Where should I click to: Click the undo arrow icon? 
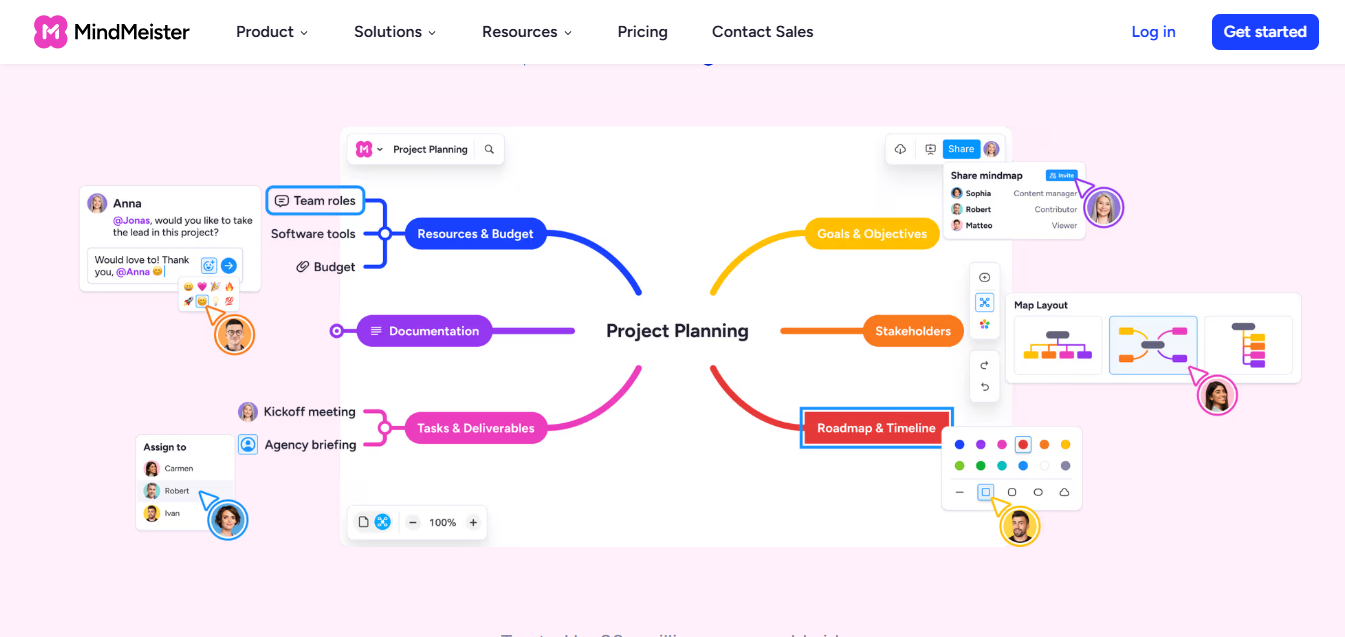tap(985, 387)
